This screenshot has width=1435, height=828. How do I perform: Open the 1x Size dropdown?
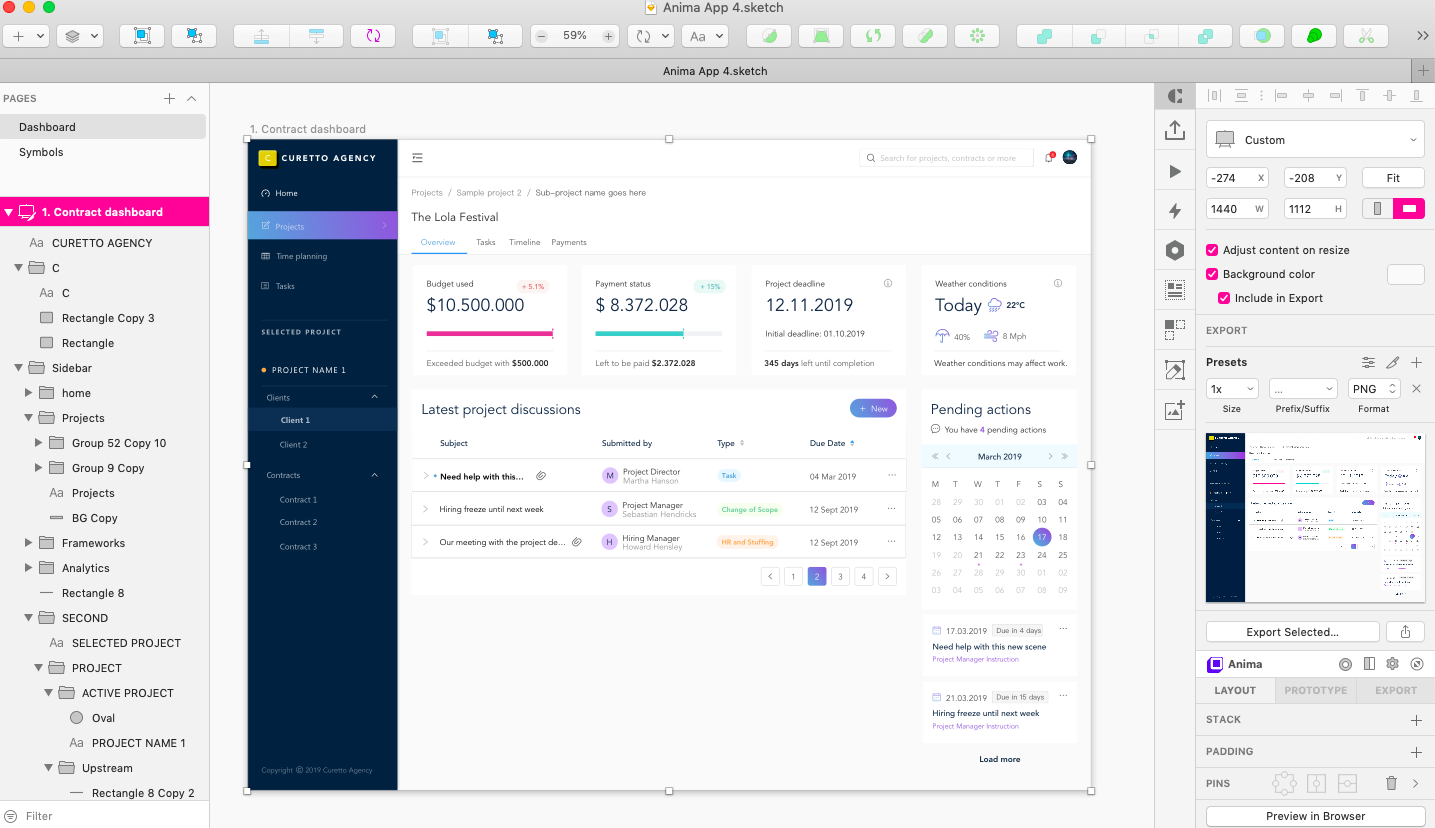click(1232, 389)
